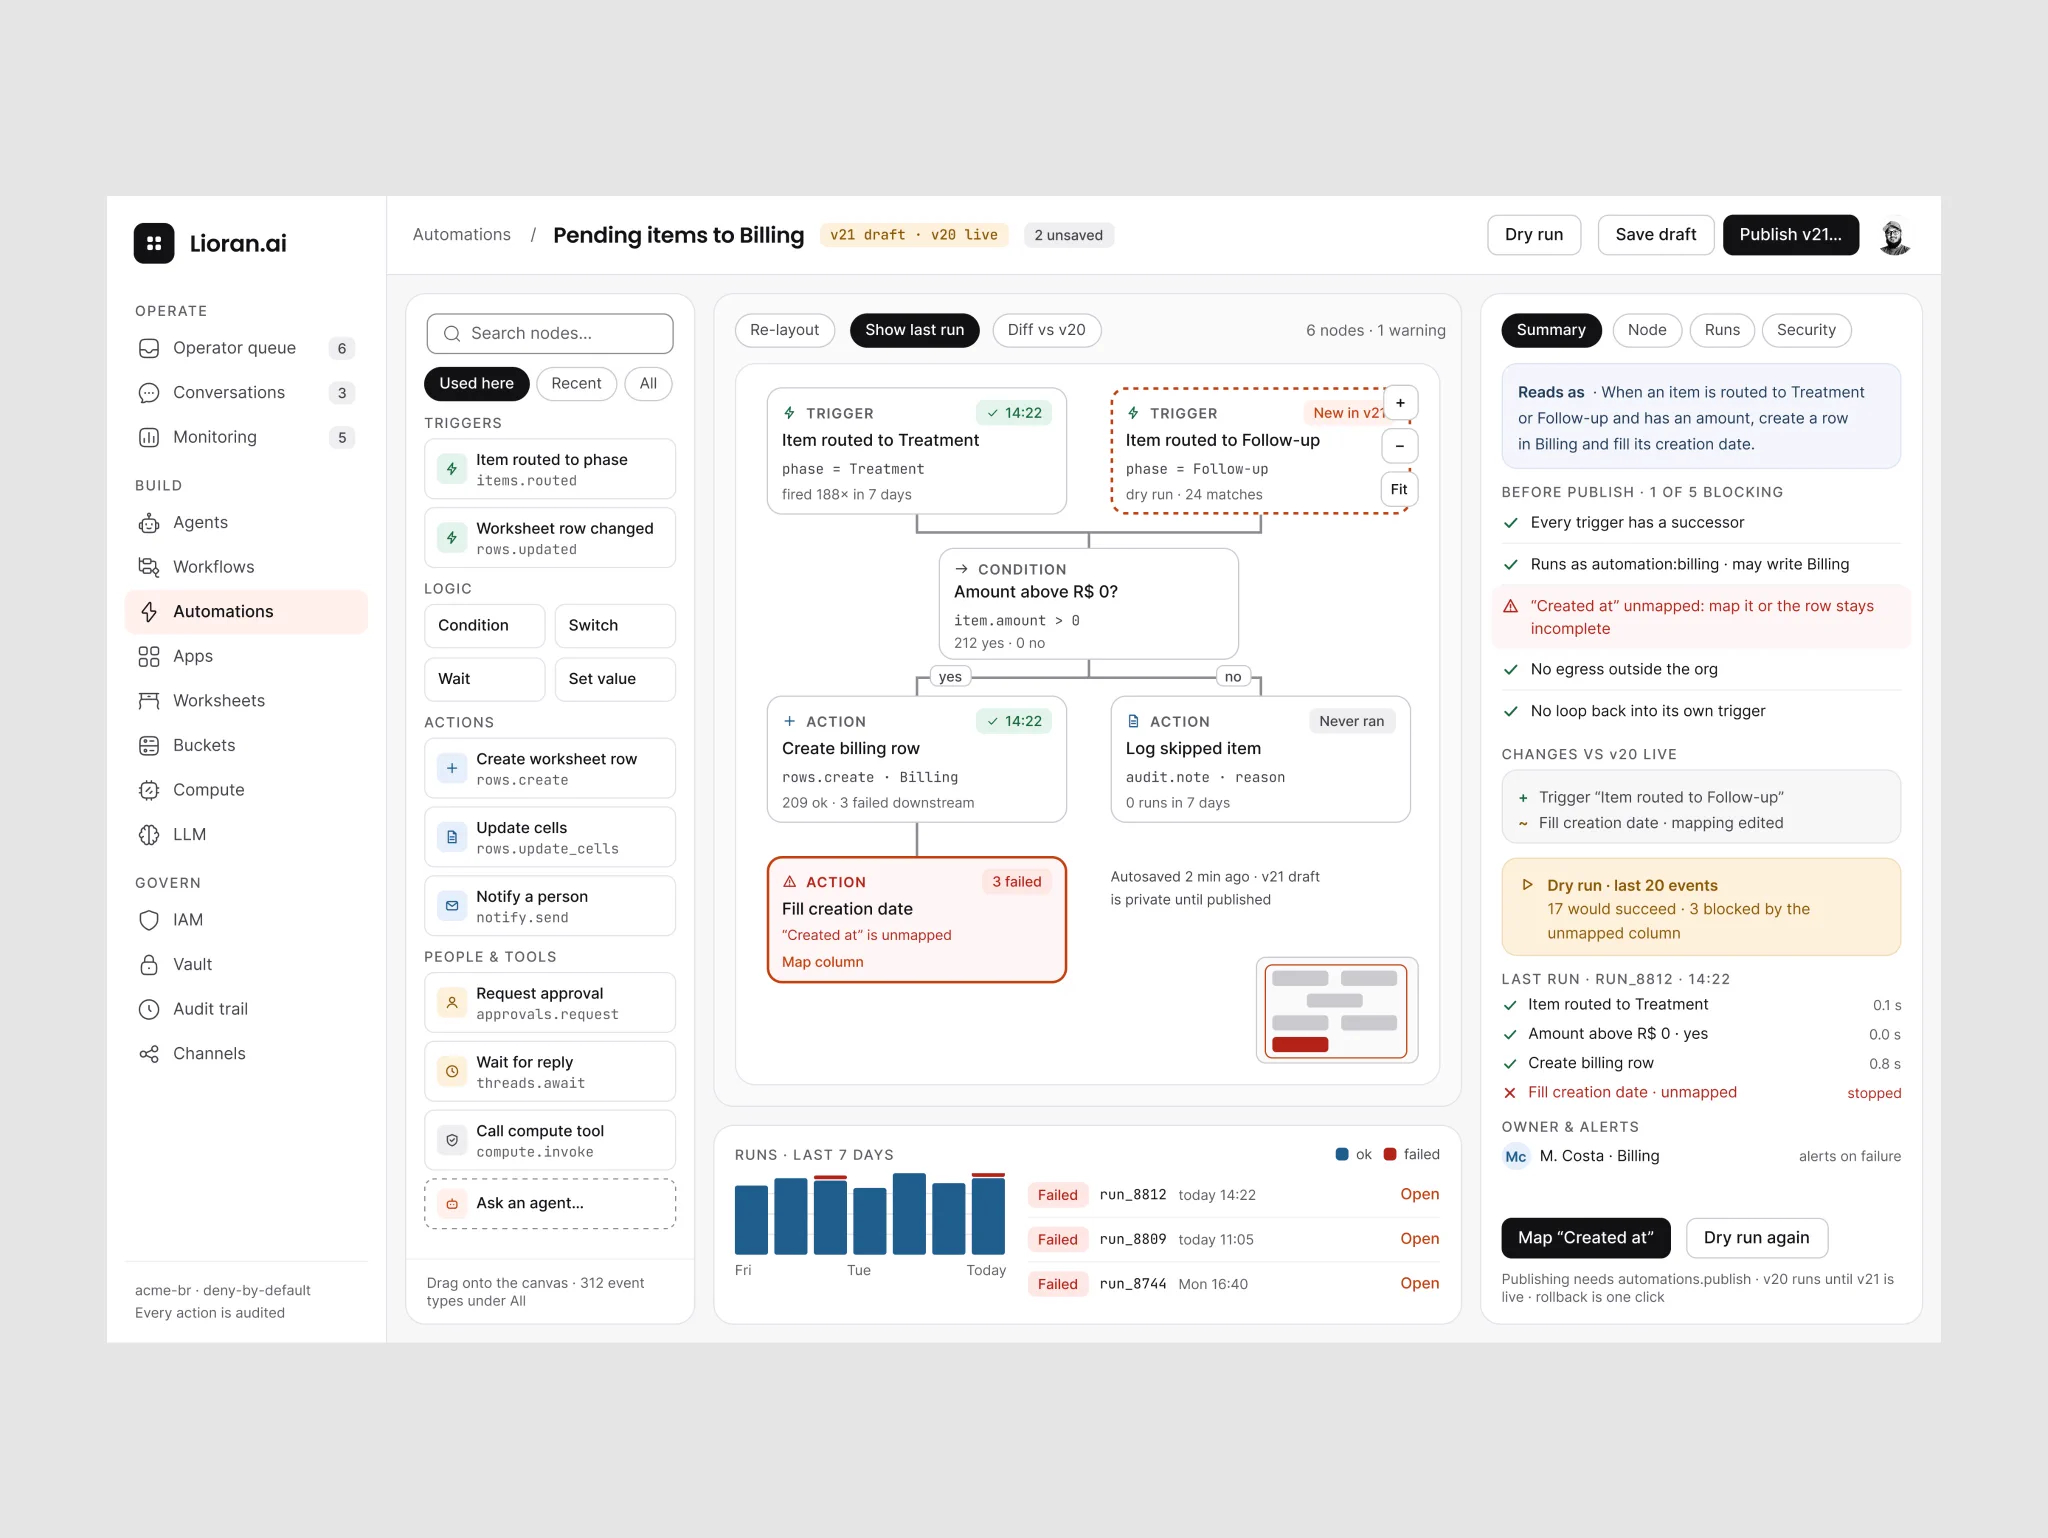The height and width of the screenshot is (1538, 2048).
Task: Click the Monitoring chart icon
Action: (x=149, y=437)
